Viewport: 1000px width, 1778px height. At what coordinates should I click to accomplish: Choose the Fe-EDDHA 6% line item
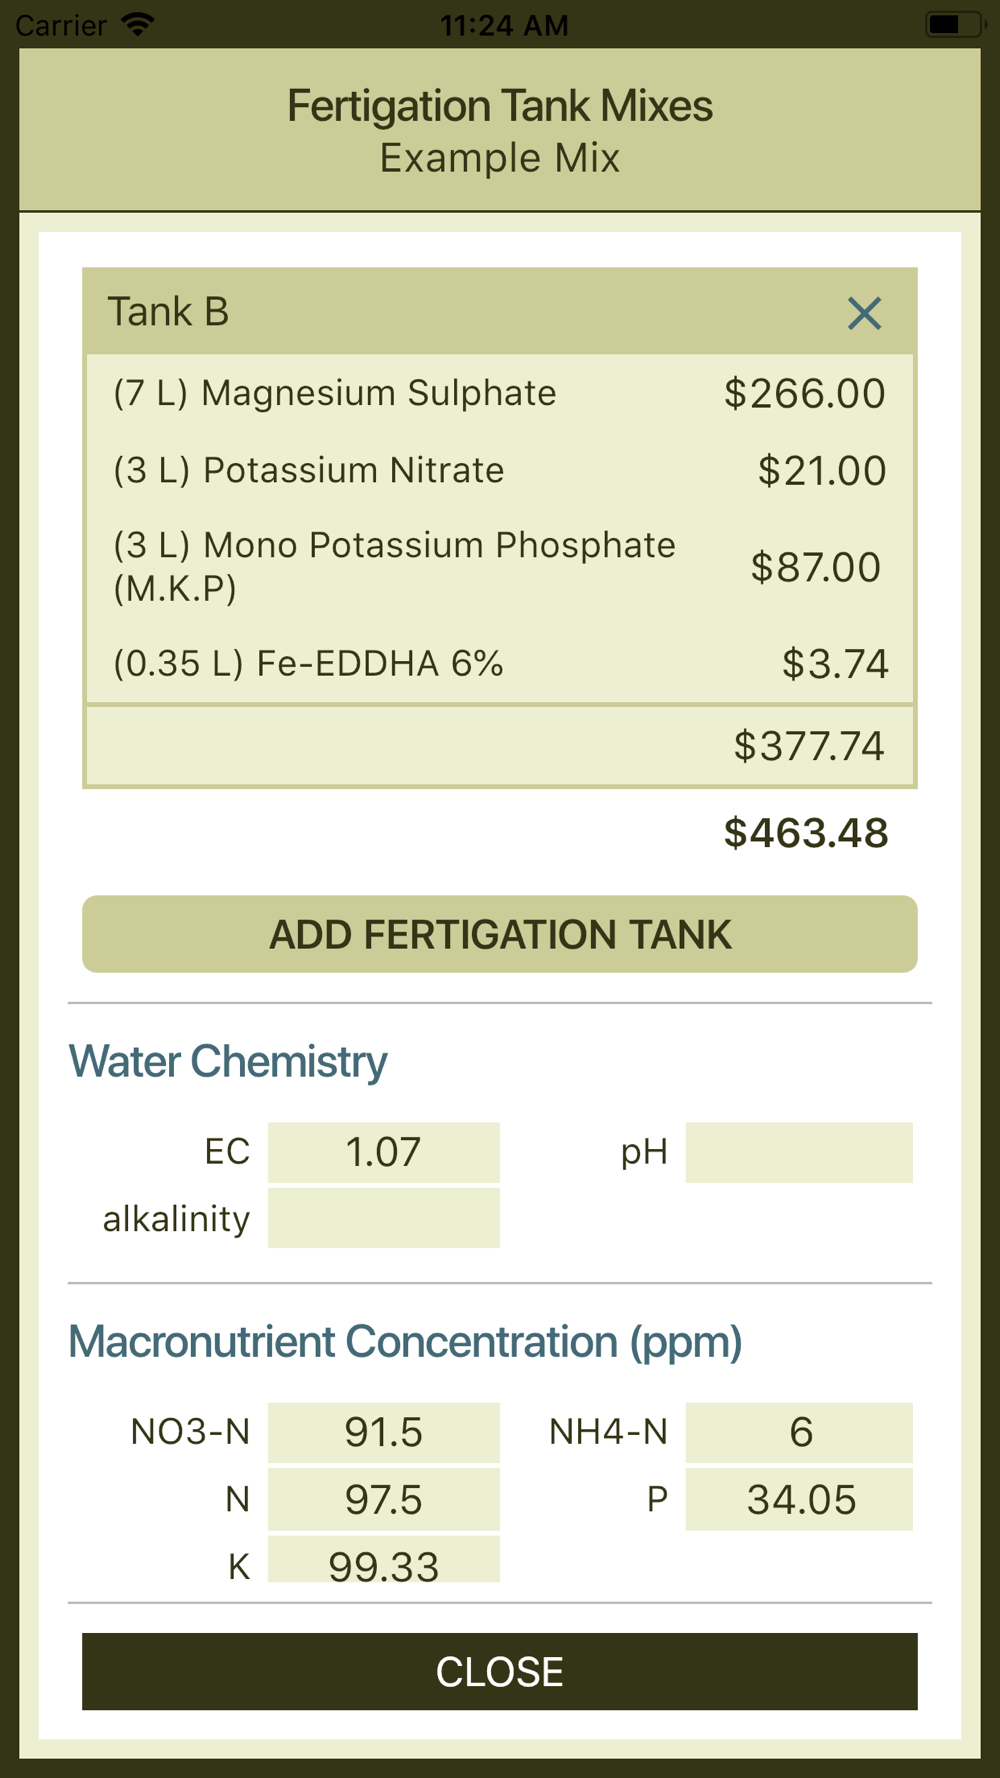[500, 664]
